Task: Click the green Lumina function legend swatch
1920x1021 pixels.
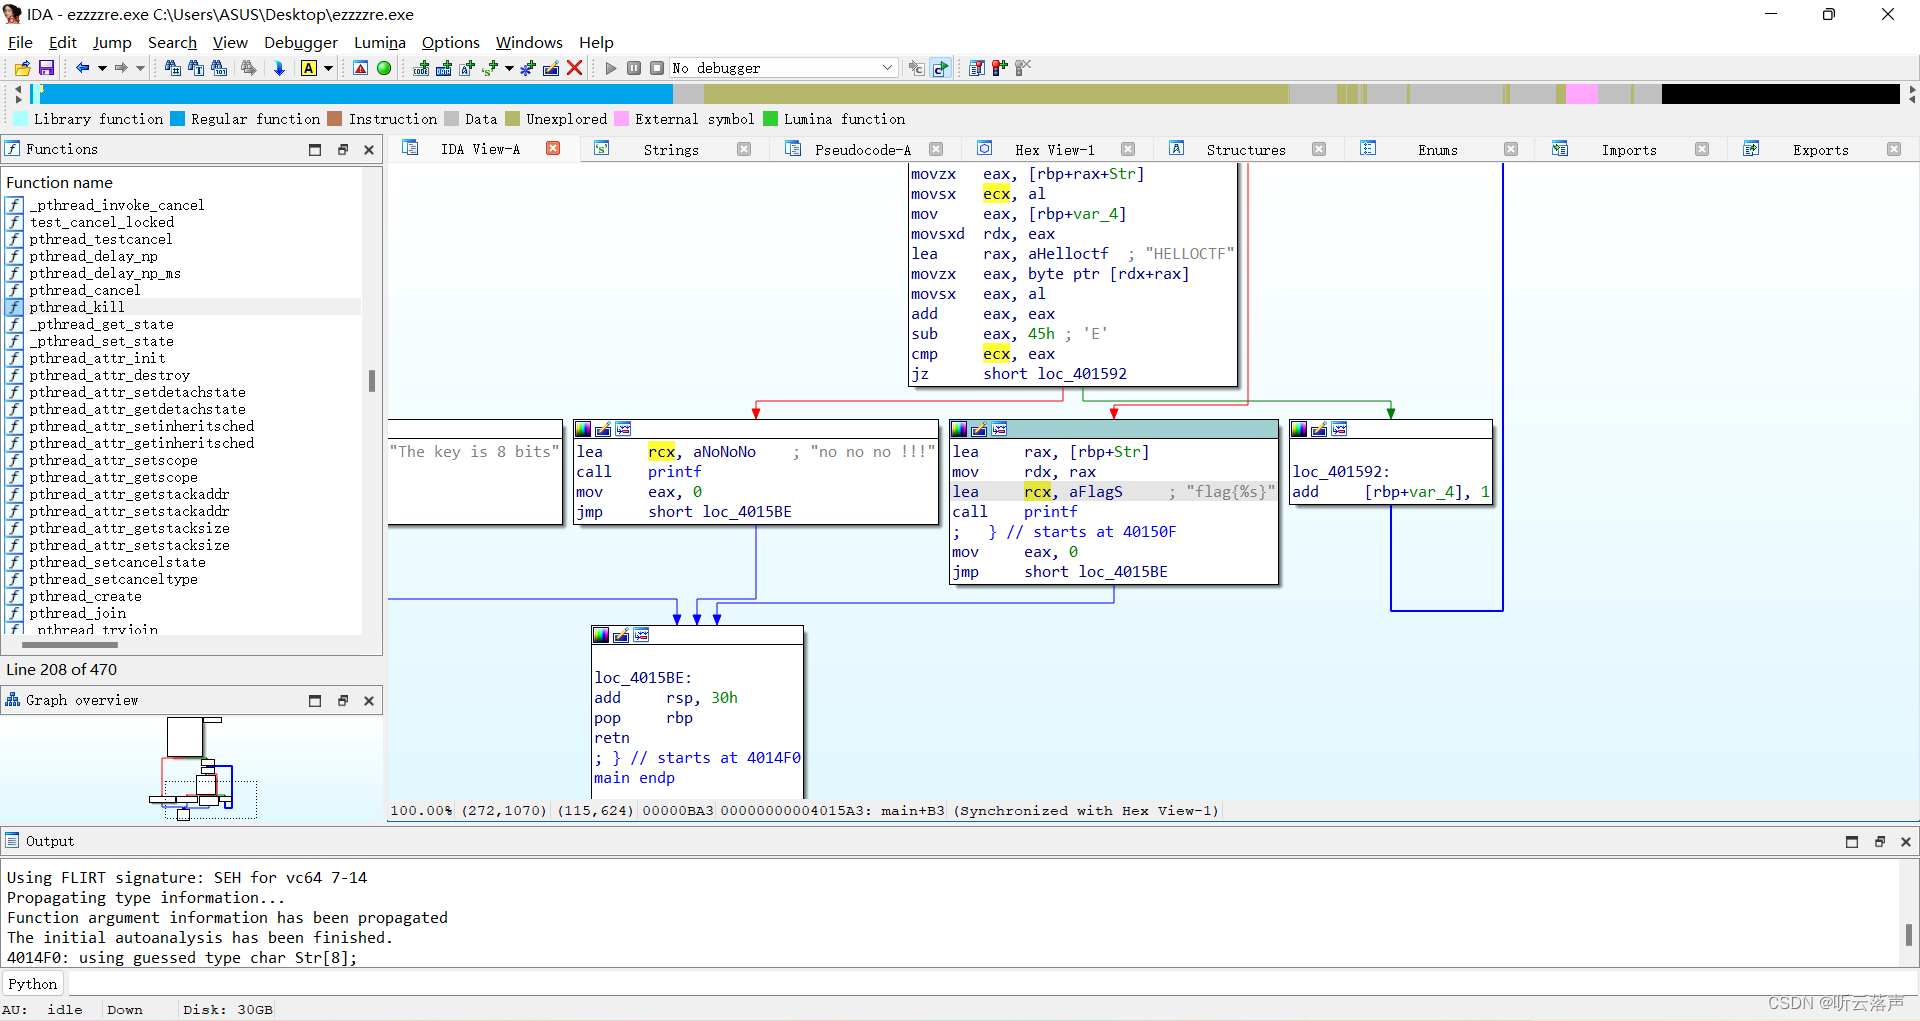Action: point(770,119)
